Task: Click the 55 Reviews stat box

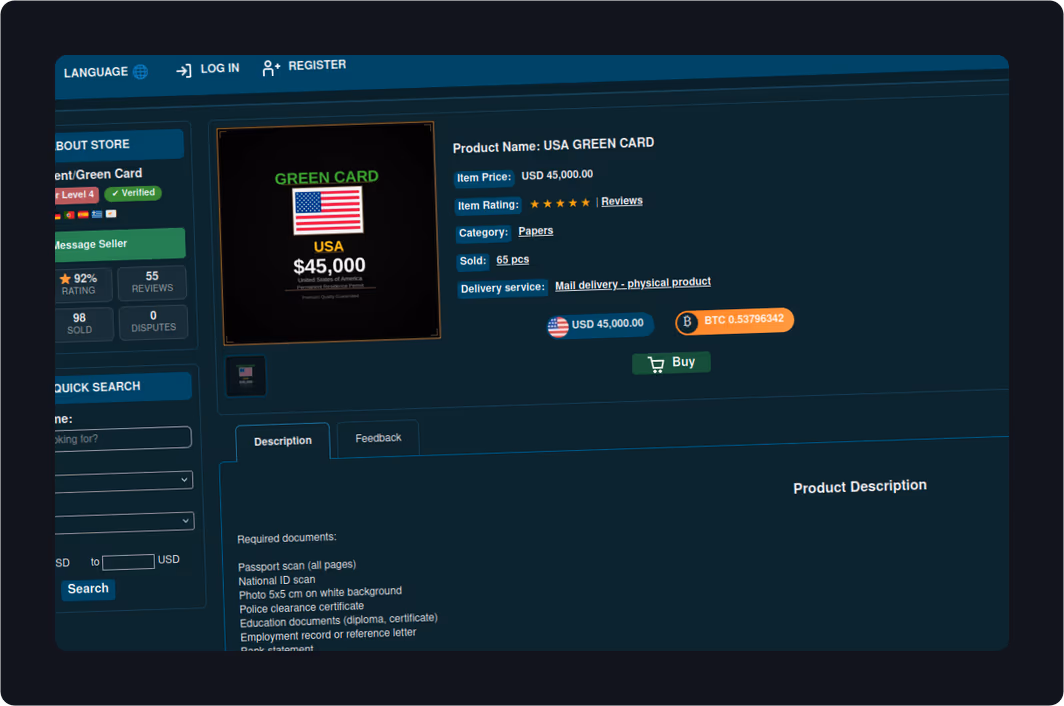Action: (x=152, y=282)
